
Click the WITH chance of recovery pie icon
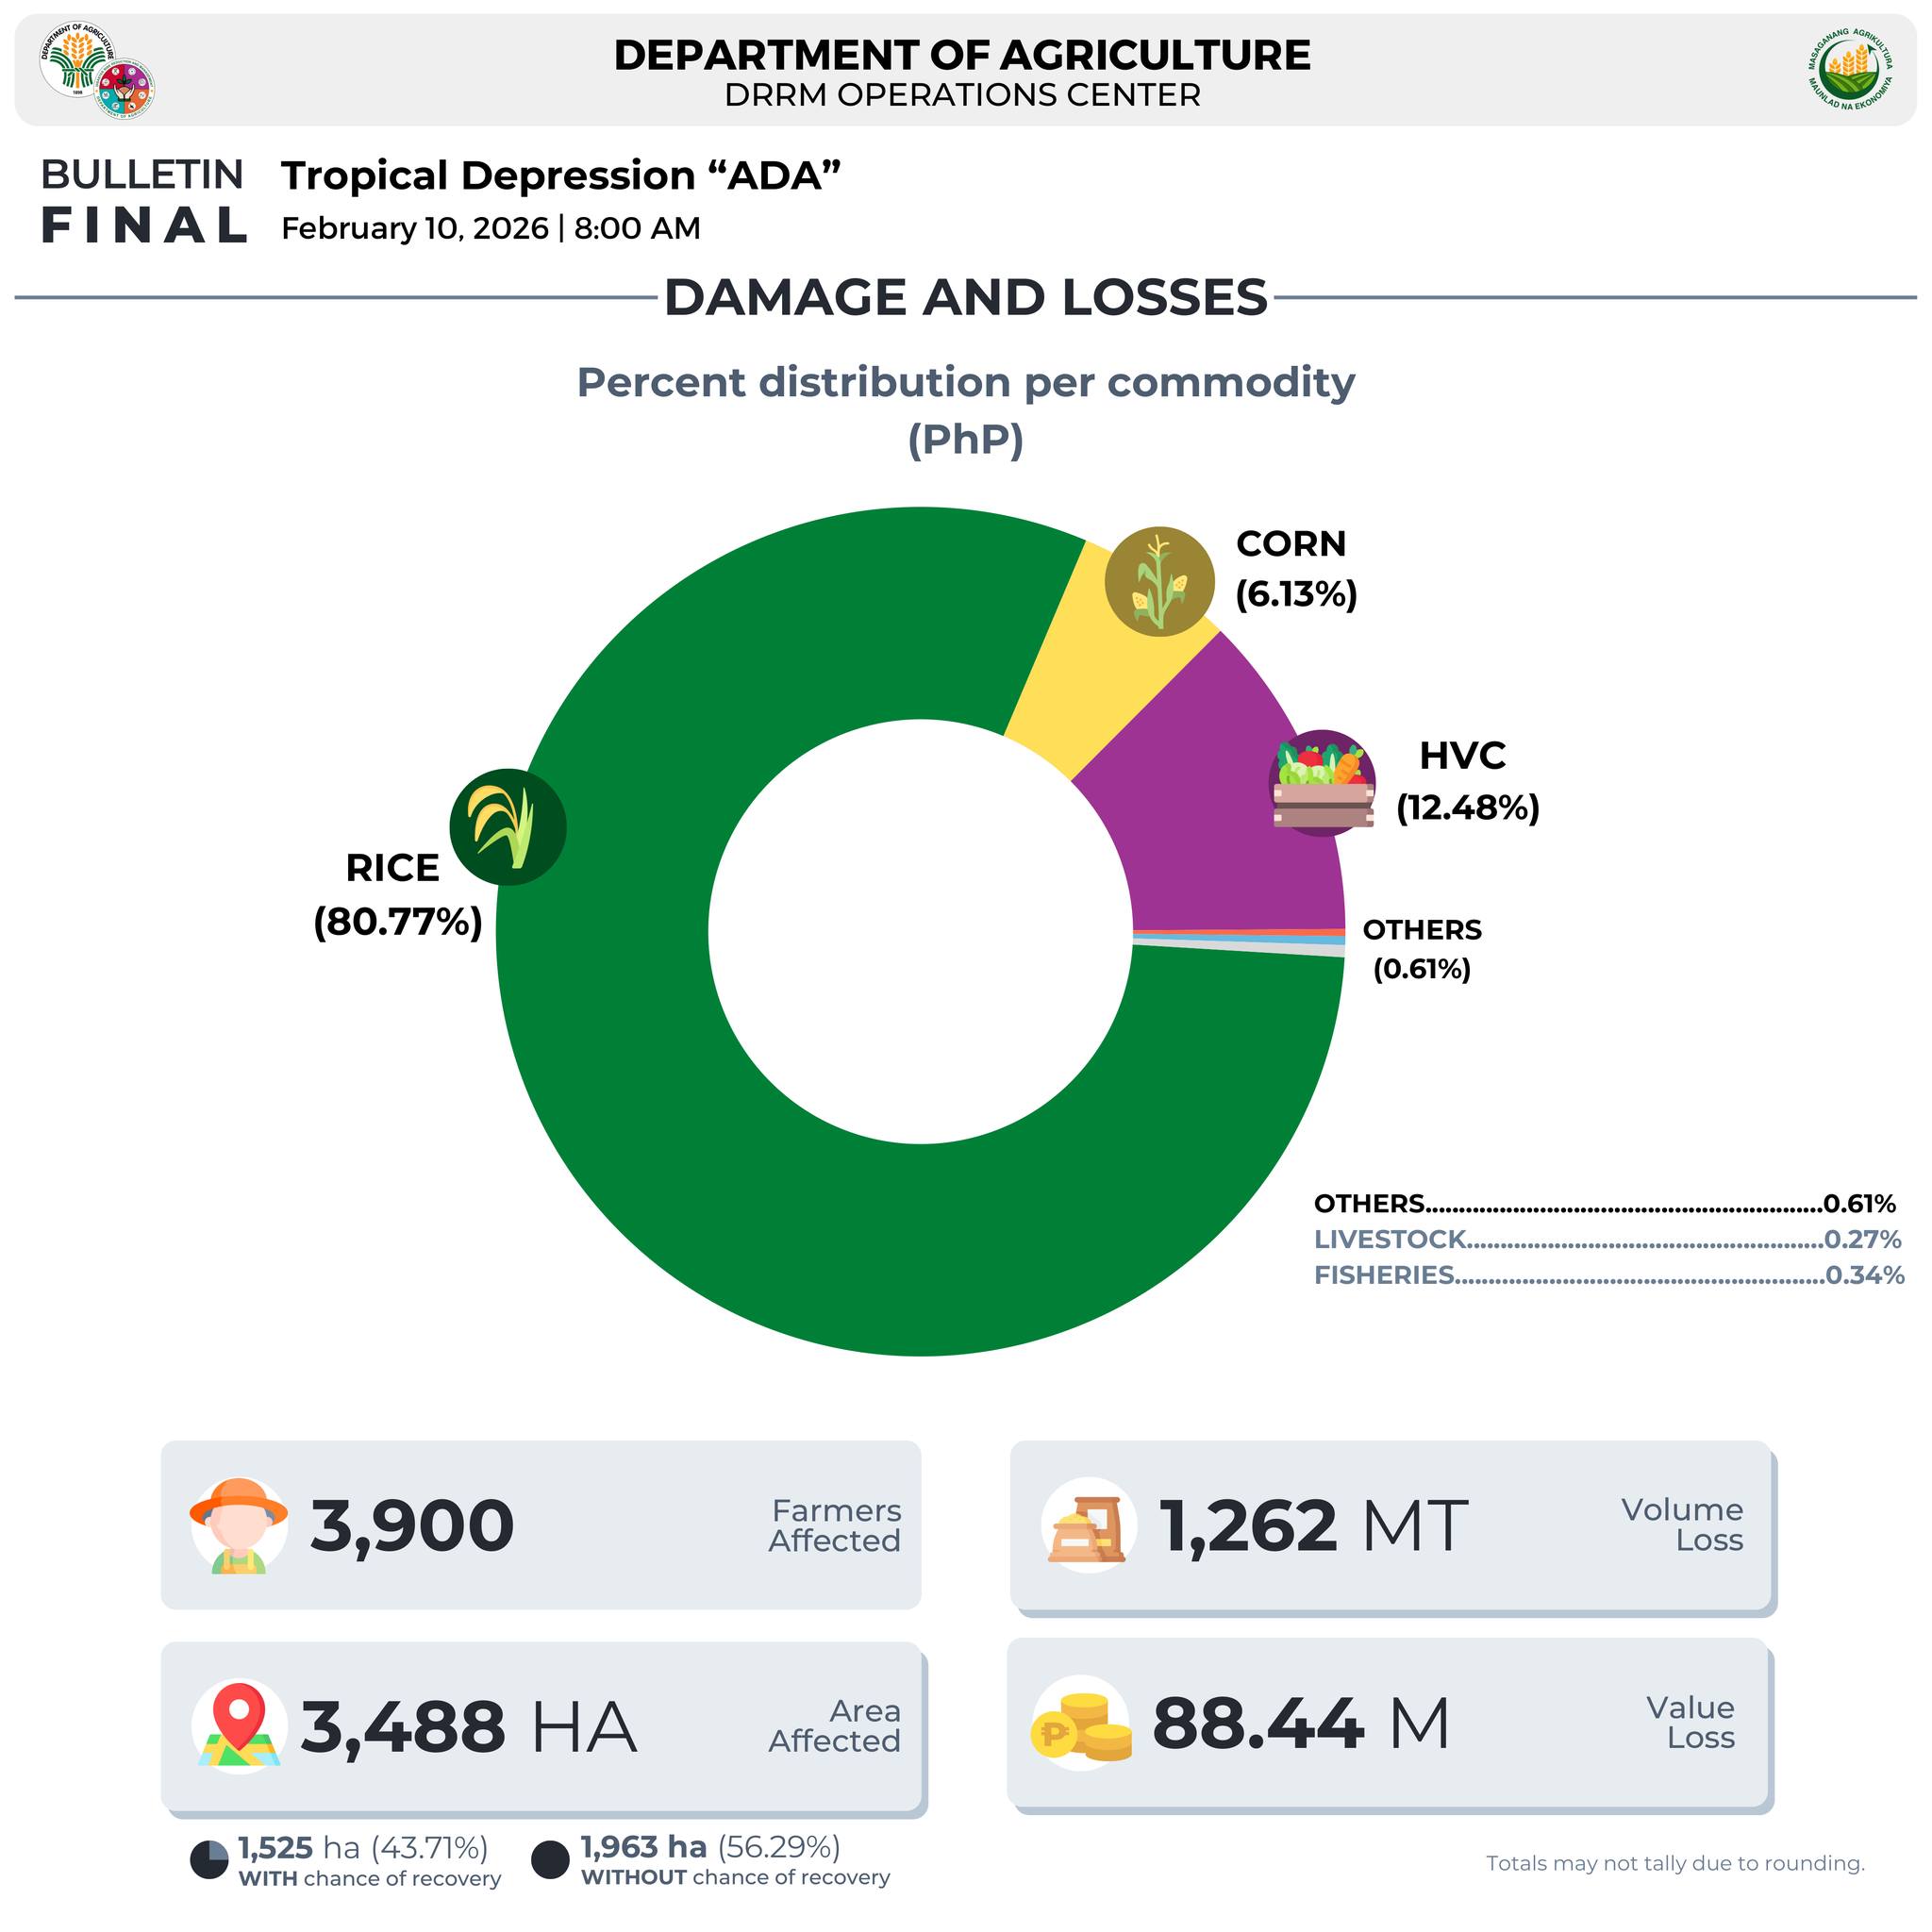[209, 1860]
